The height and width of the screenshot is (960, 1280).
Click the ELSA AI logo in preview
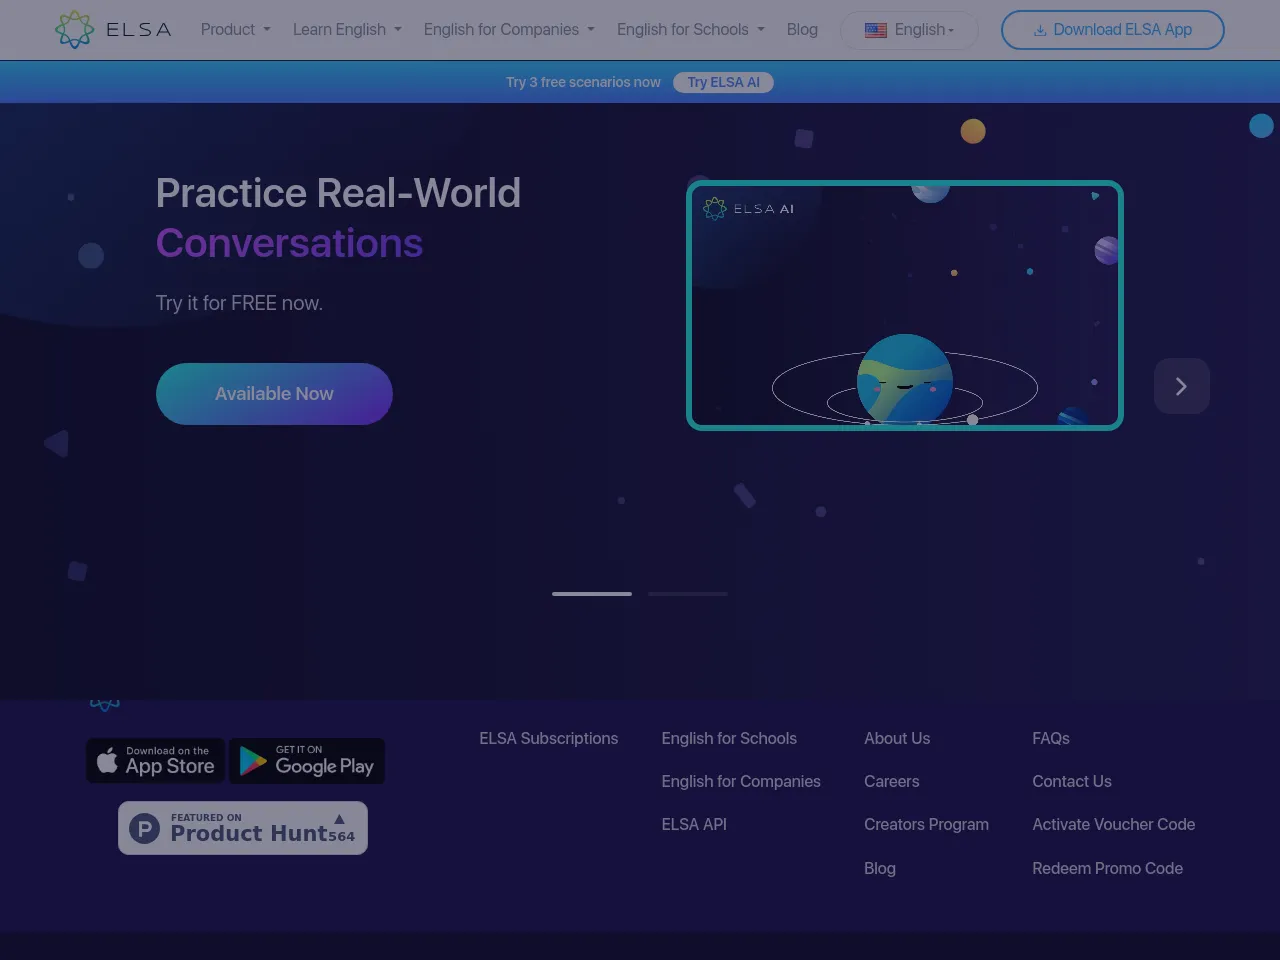[749, 208]
